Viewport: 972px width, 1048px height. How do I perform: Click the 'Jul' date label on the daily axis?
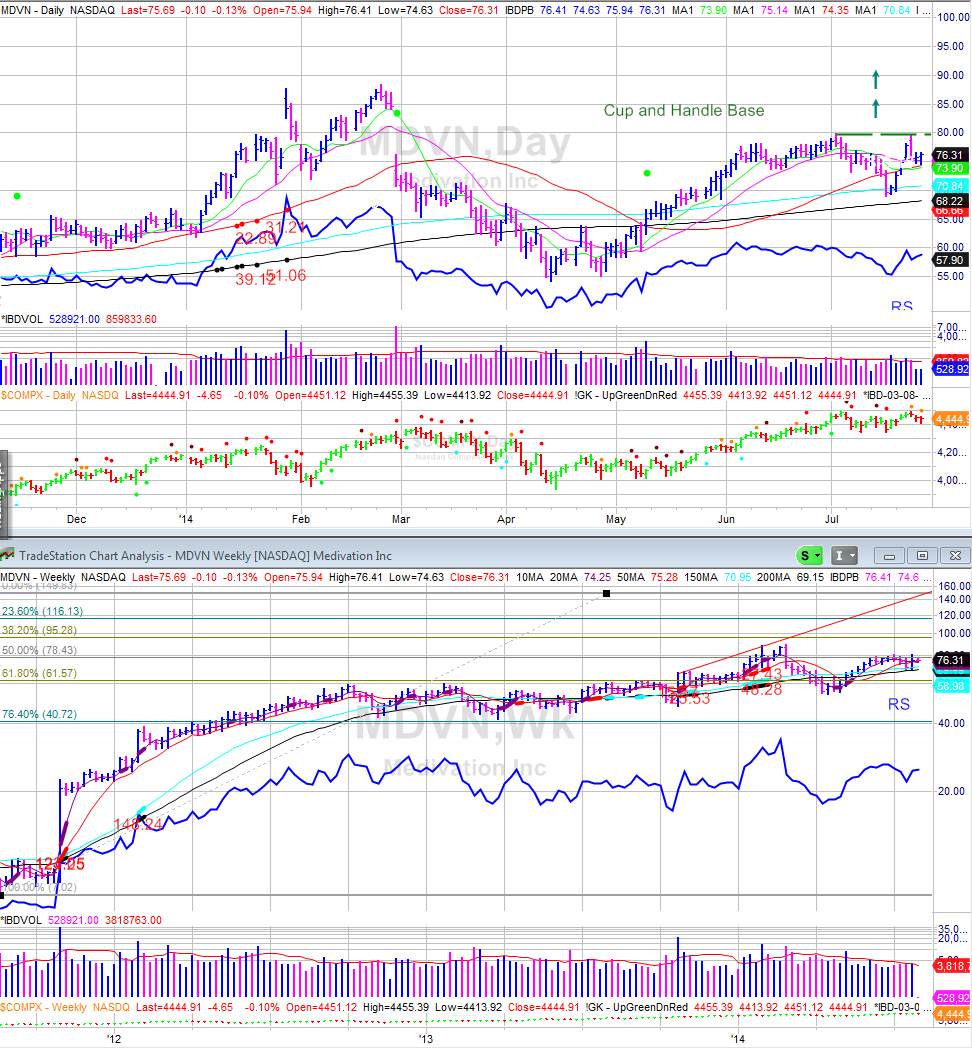tap(832, 519)
